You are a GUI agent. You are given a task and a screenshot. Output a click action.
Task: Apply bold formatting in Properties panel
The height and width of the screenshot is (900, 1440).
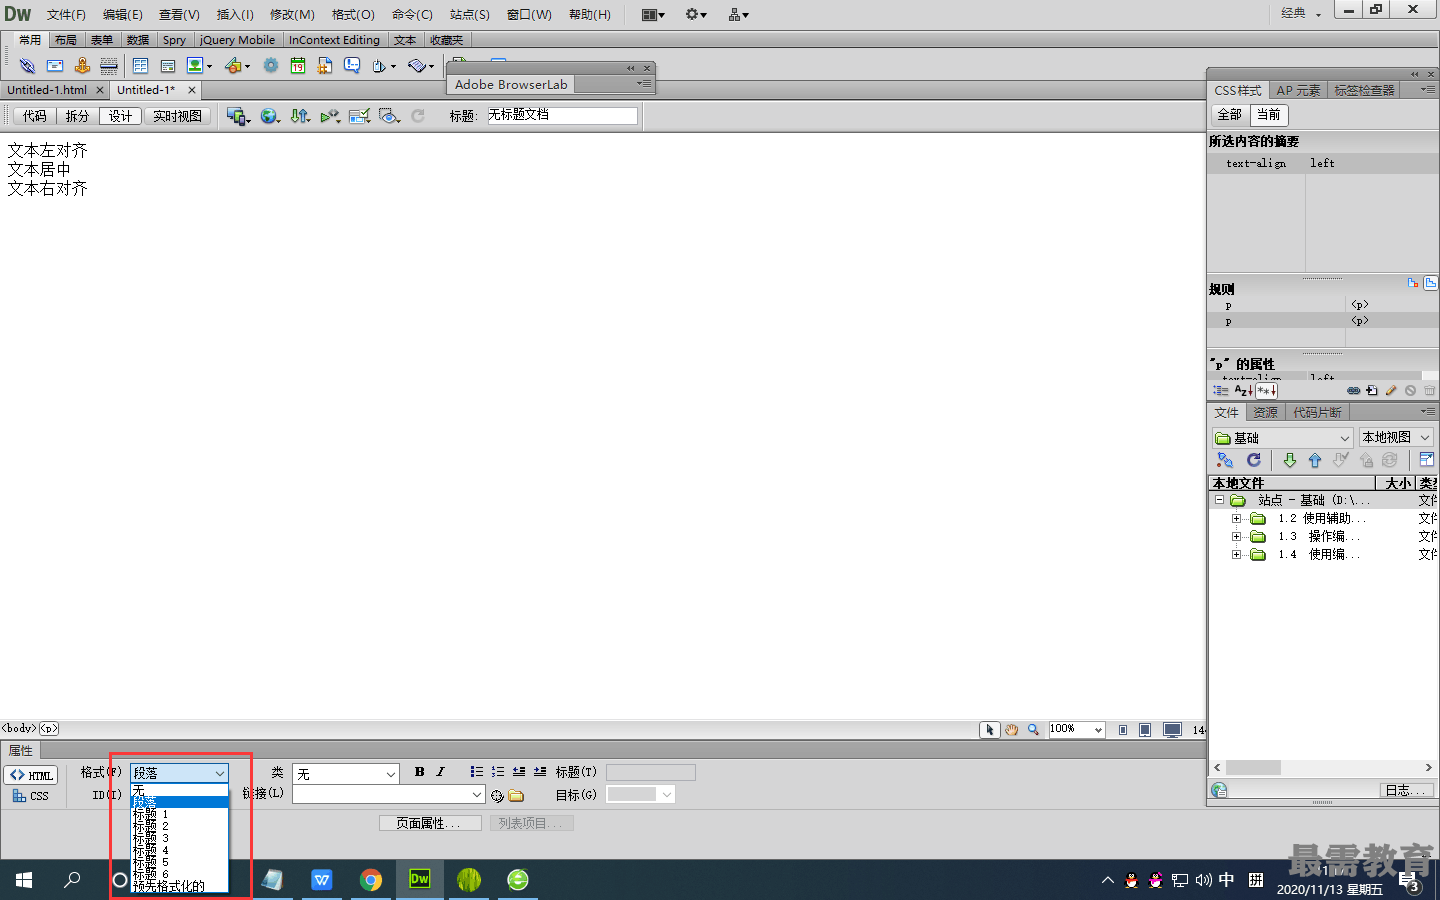tap(420, 772)
